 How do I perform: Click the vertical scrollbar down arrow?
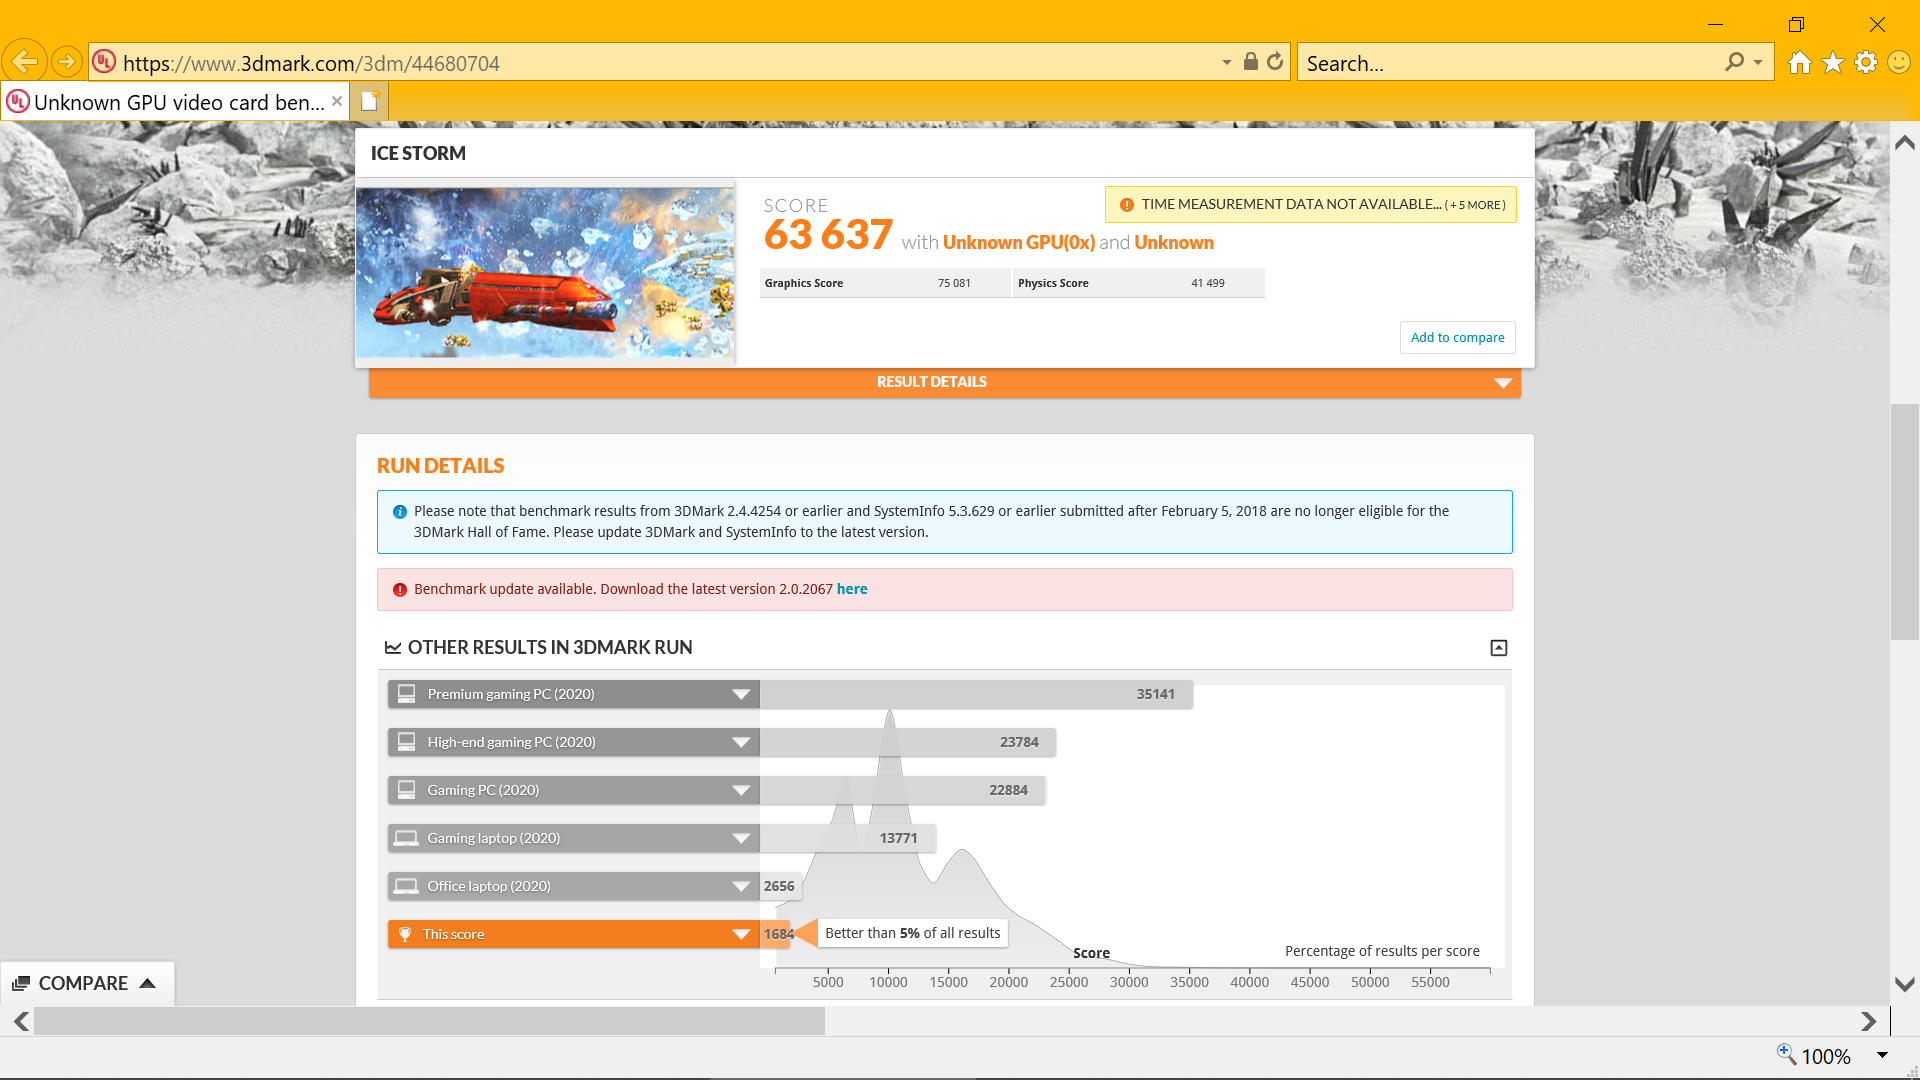pyautogui.click(x=1905, y=984)
